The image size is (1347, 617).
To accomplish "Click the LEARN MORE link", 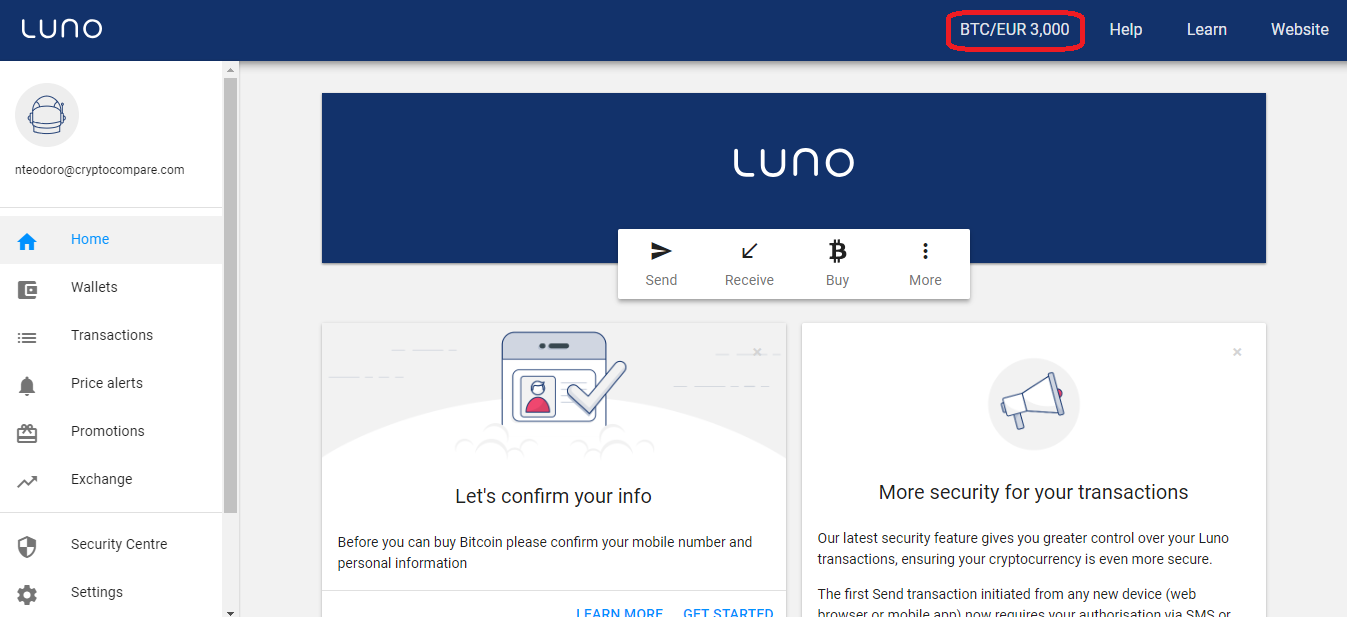I will tap(619, 611).
